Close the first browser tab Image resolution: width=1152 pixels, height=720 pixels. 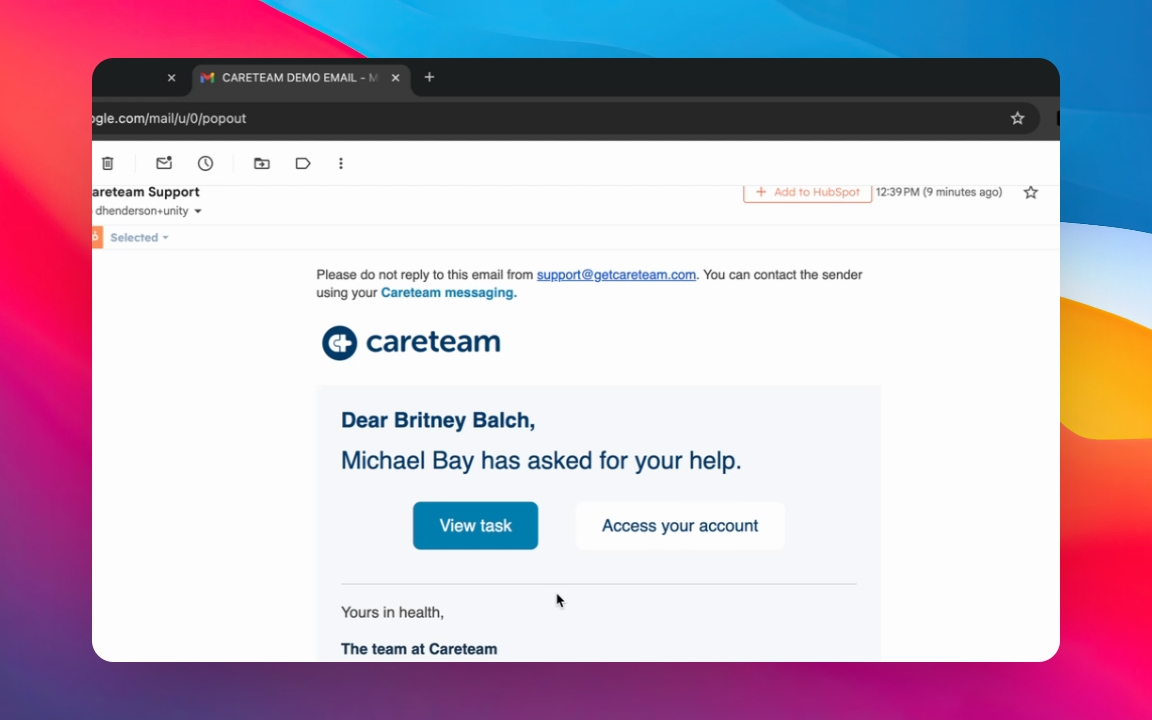tap(171, 77)
